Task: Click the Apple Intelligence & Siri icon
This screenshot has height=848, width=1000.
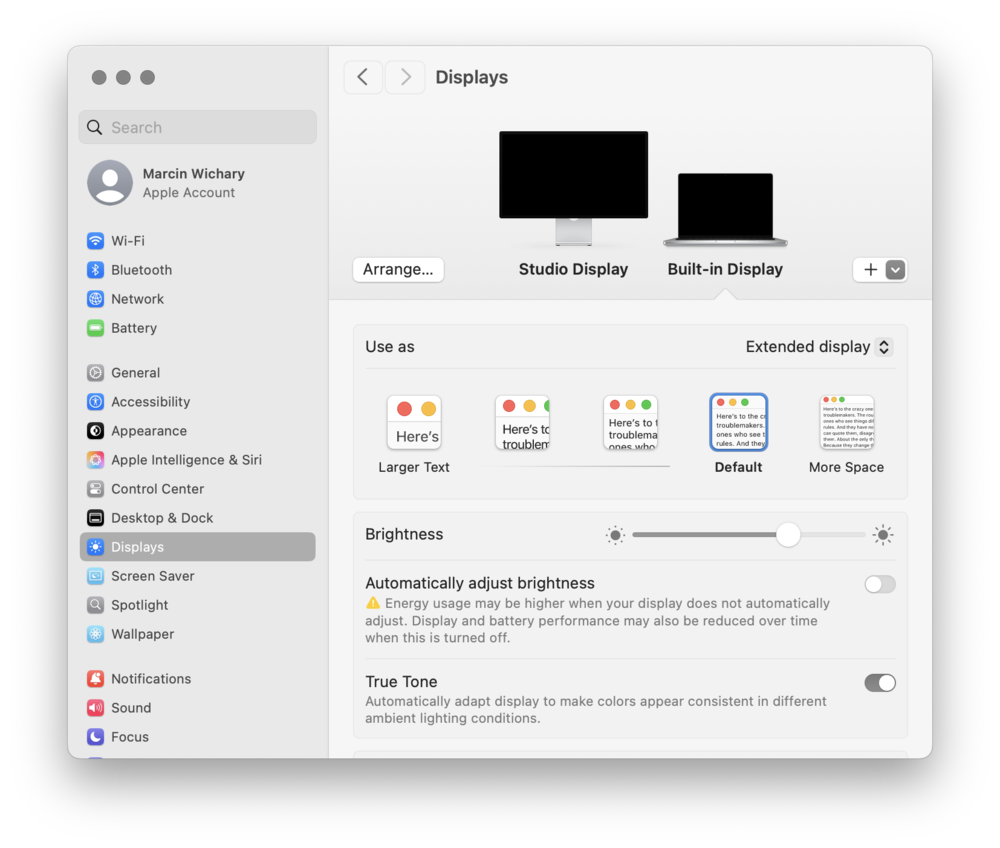Action: click(96, 460)
